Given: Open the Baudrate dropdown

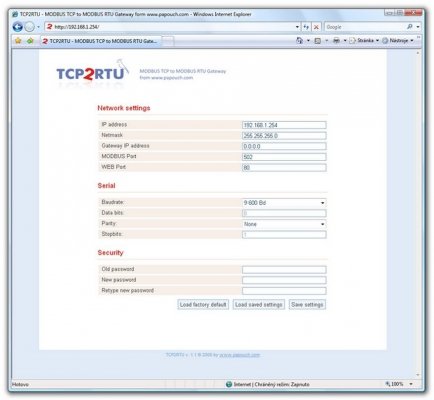Looking at the screenshot, I should click(x=284, y=203).
